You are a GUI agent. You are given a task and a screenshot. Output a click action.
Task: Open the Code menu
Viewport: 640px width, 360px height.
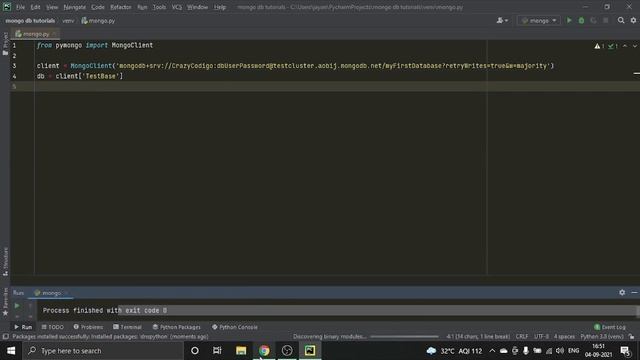[98, 7]
